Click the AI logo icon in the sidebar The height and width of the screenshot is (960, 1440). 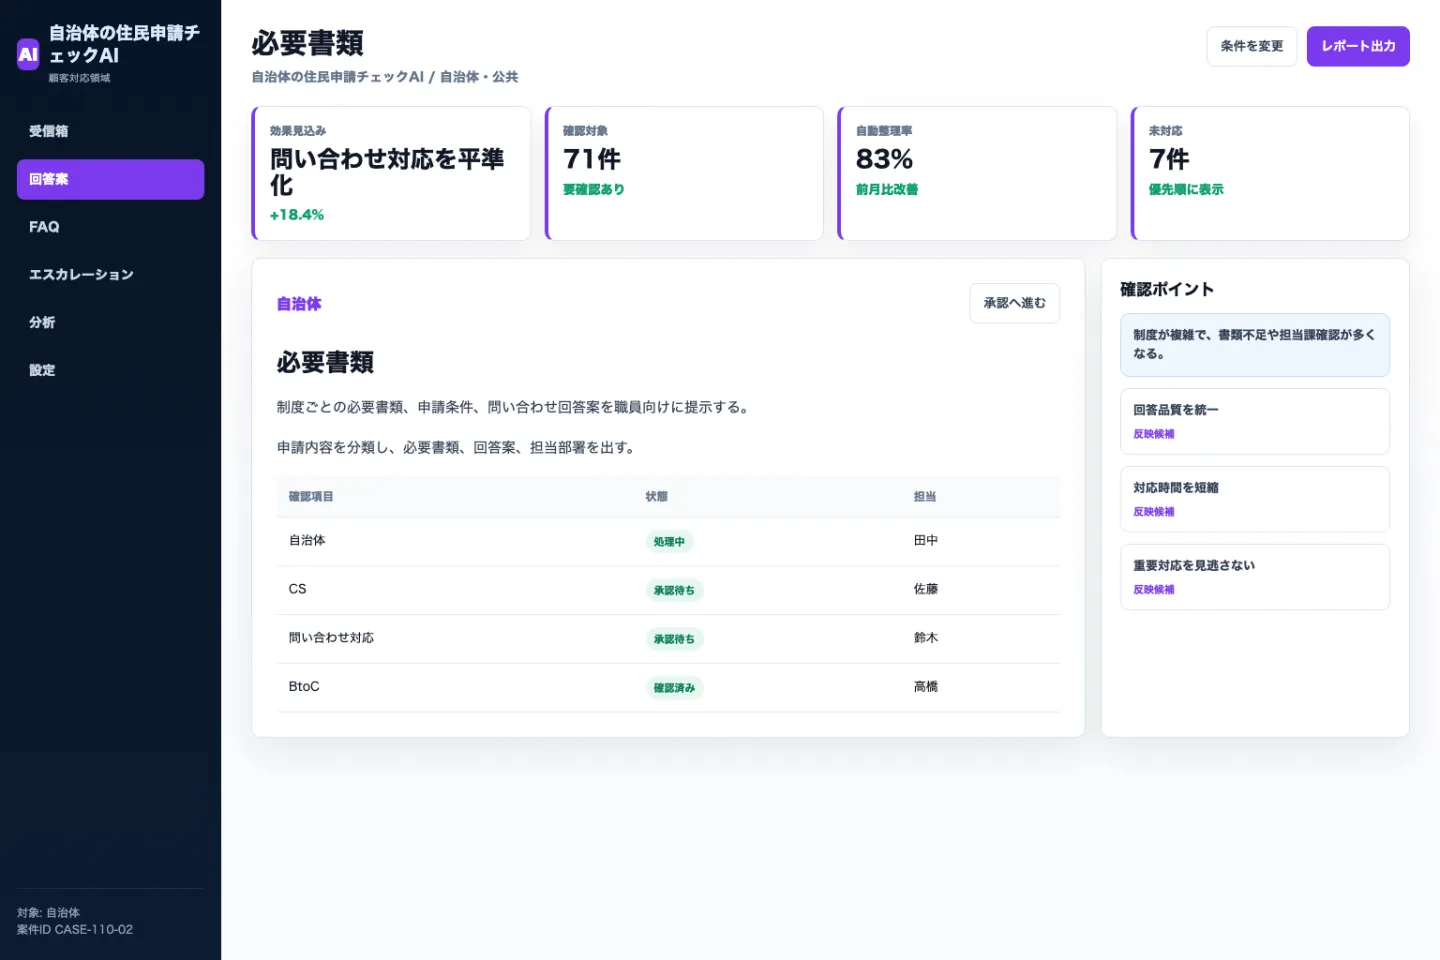28,54
